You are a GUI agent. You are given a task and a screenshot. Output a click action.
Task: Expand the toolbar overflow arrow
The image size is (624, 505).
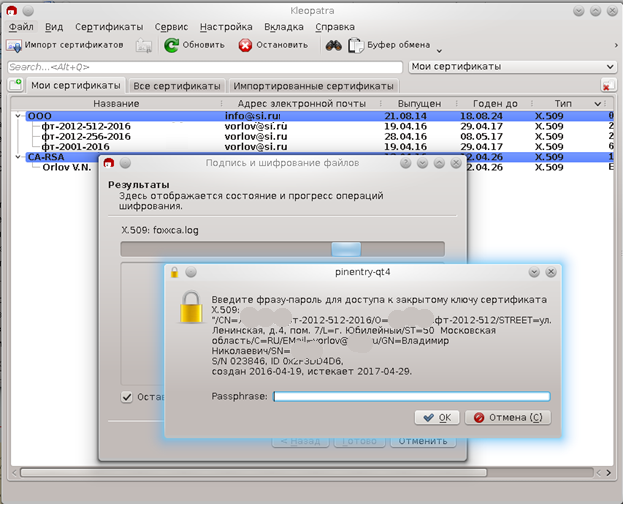439,51
